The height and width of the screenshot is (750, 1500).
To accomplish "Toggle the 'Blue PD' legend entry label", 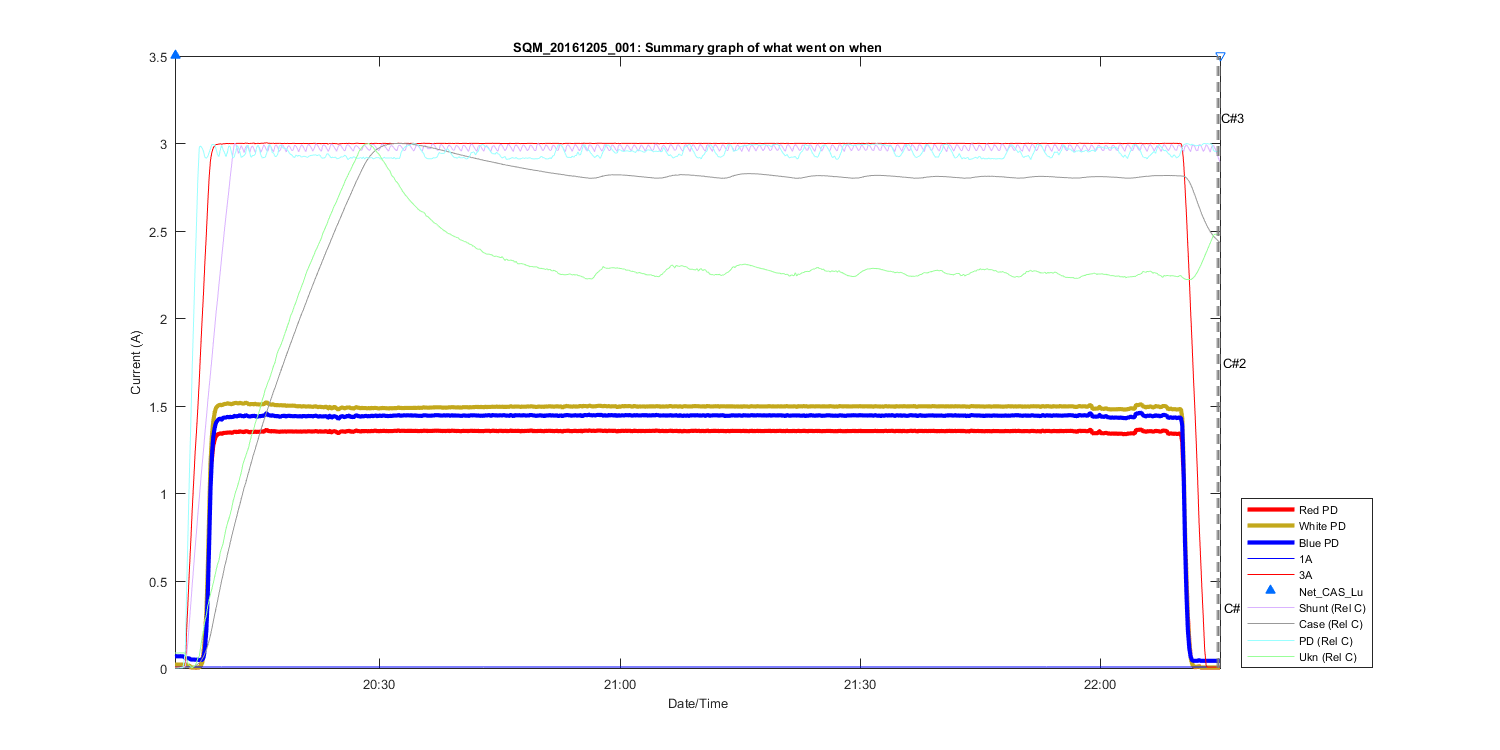I will coord(1318,542).
